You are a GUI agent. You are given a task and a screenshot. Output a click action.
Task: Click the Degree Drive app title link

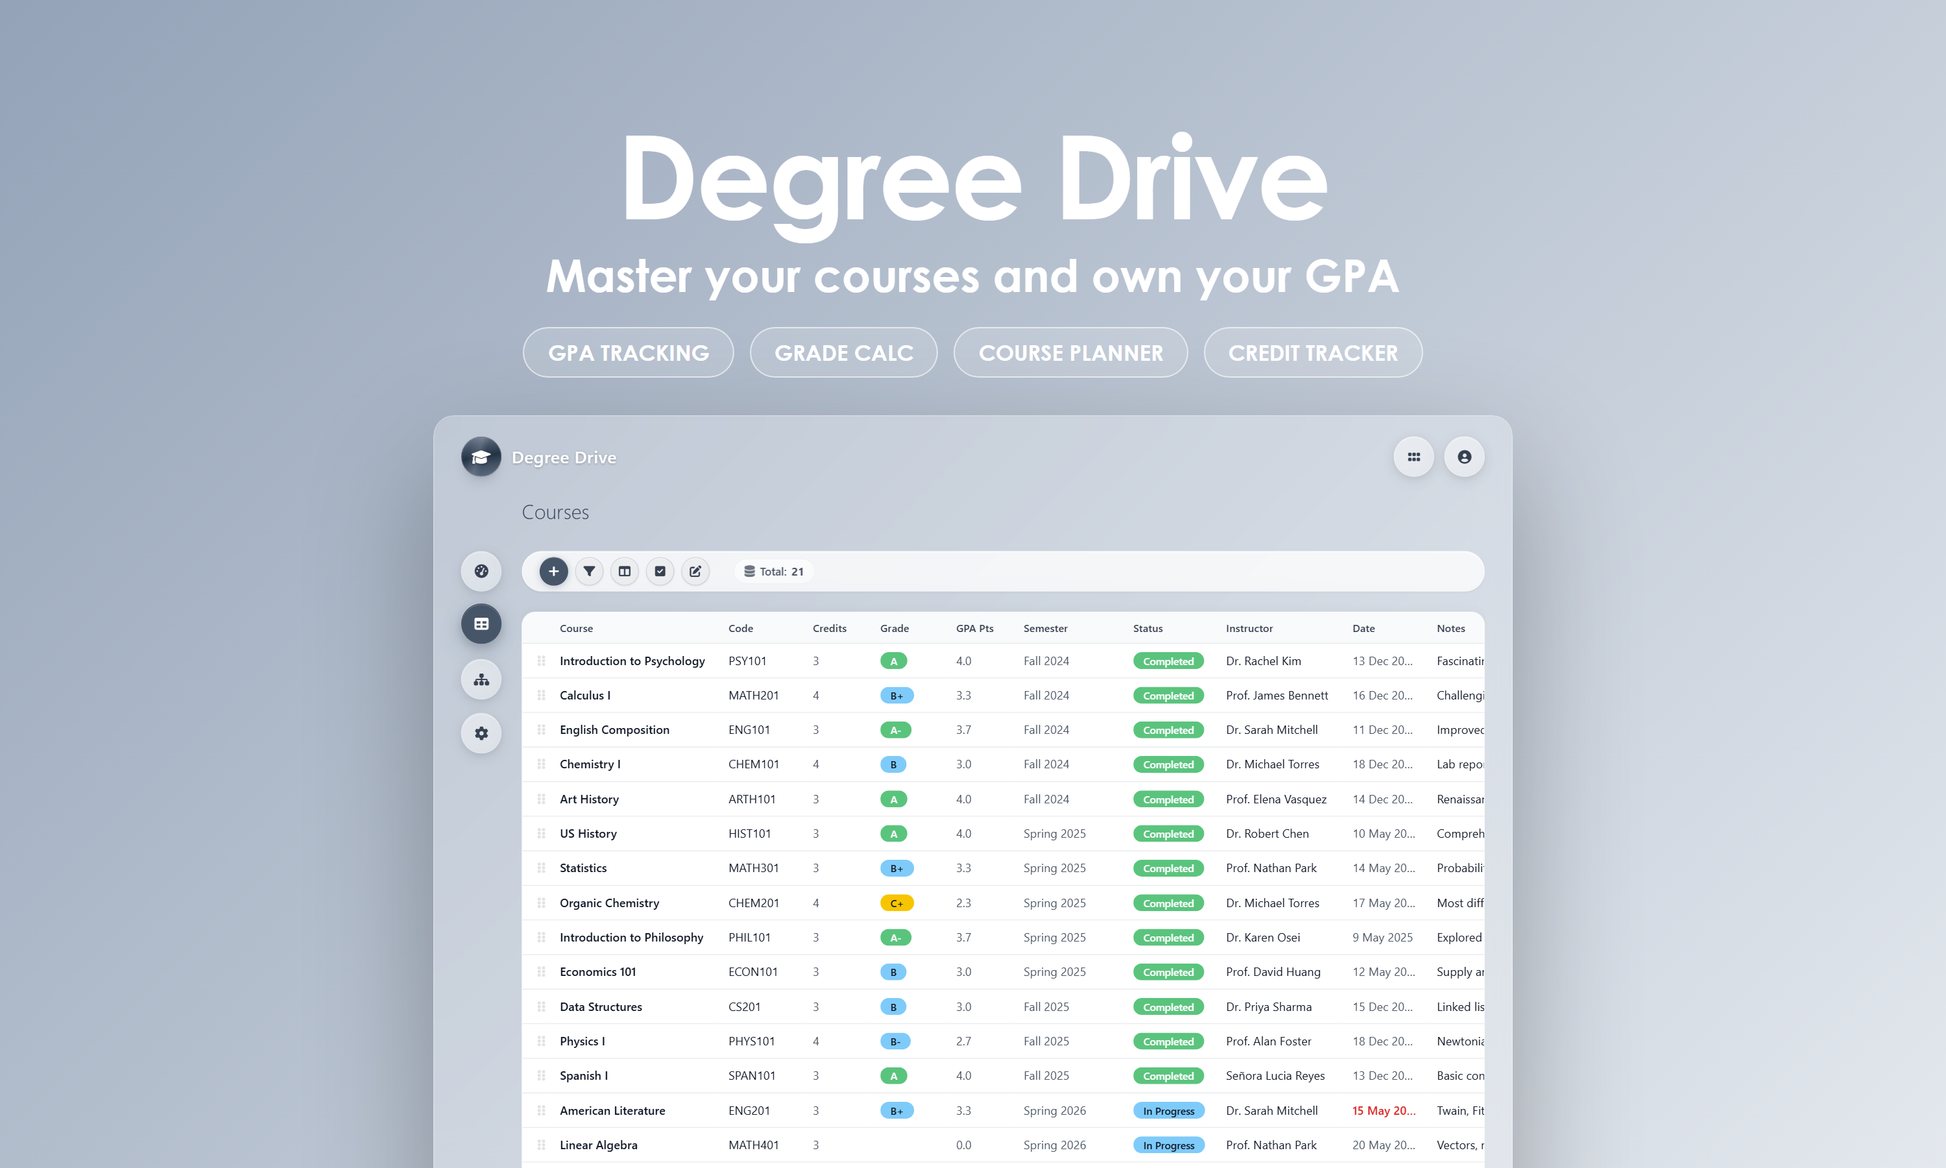coord(564,457)
